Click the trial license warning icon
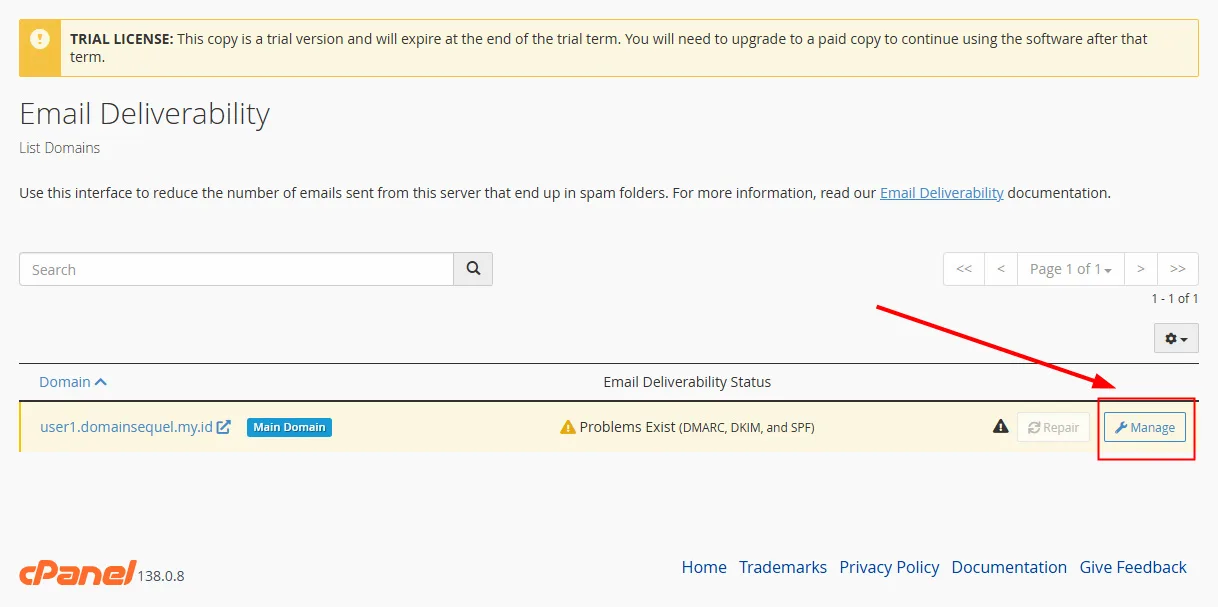This screenshot has height=607, width=1218. coord(40,39)
